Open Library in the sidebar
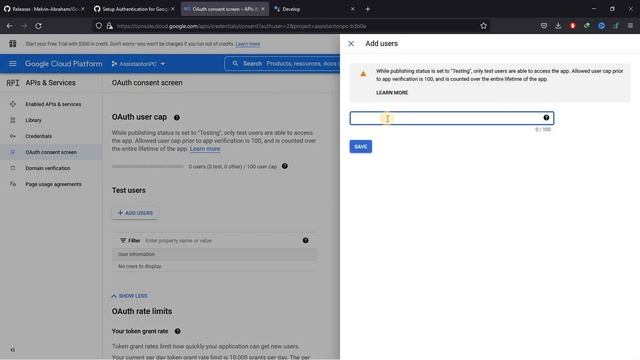This screenshot has height=360, width=640. point(33,120)
